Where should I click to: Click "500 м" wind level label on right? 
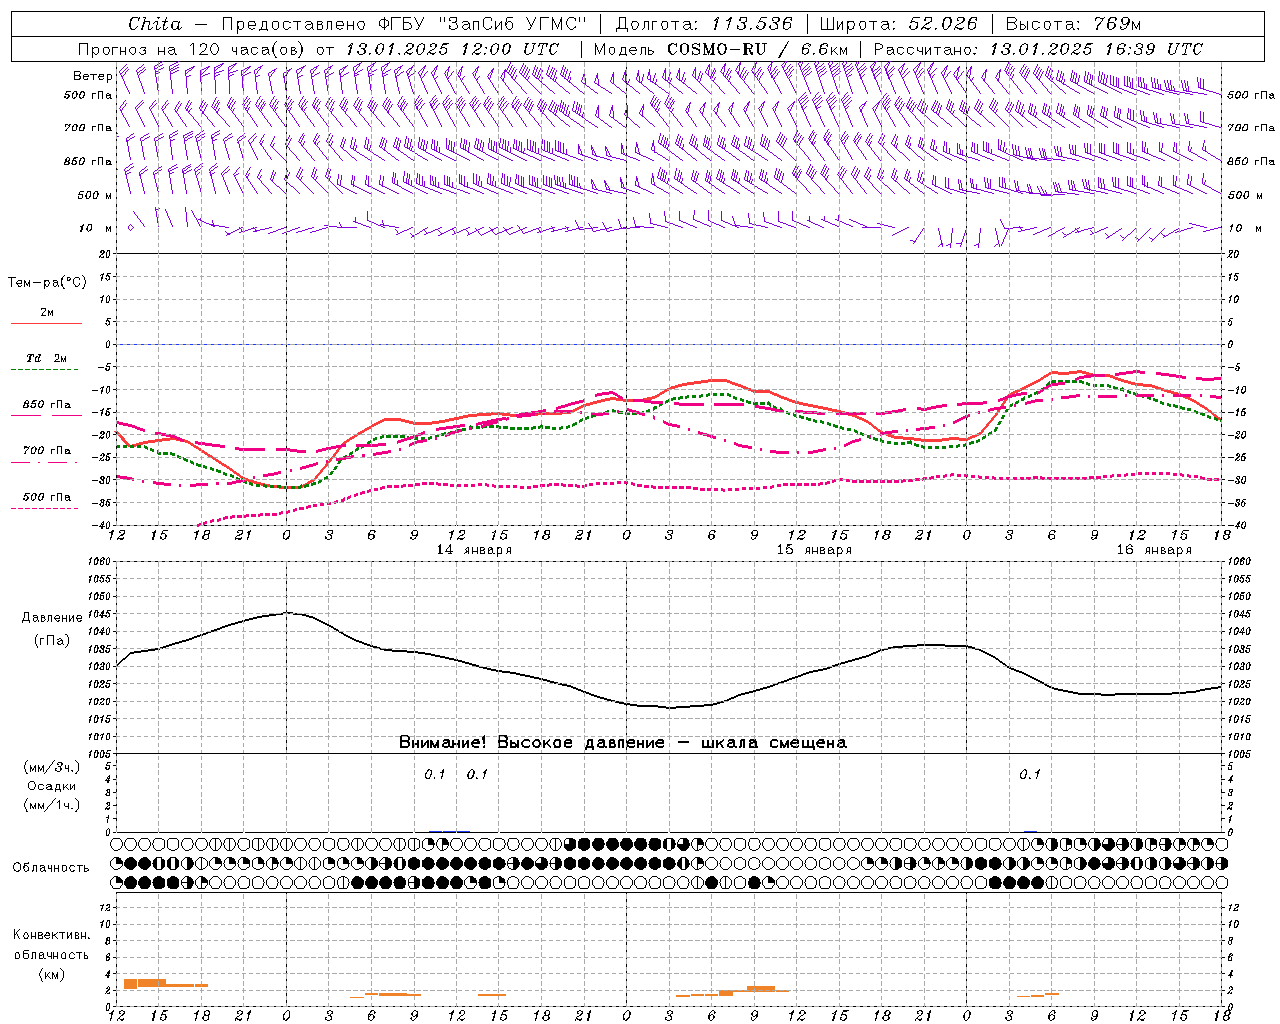[1246, 195]
